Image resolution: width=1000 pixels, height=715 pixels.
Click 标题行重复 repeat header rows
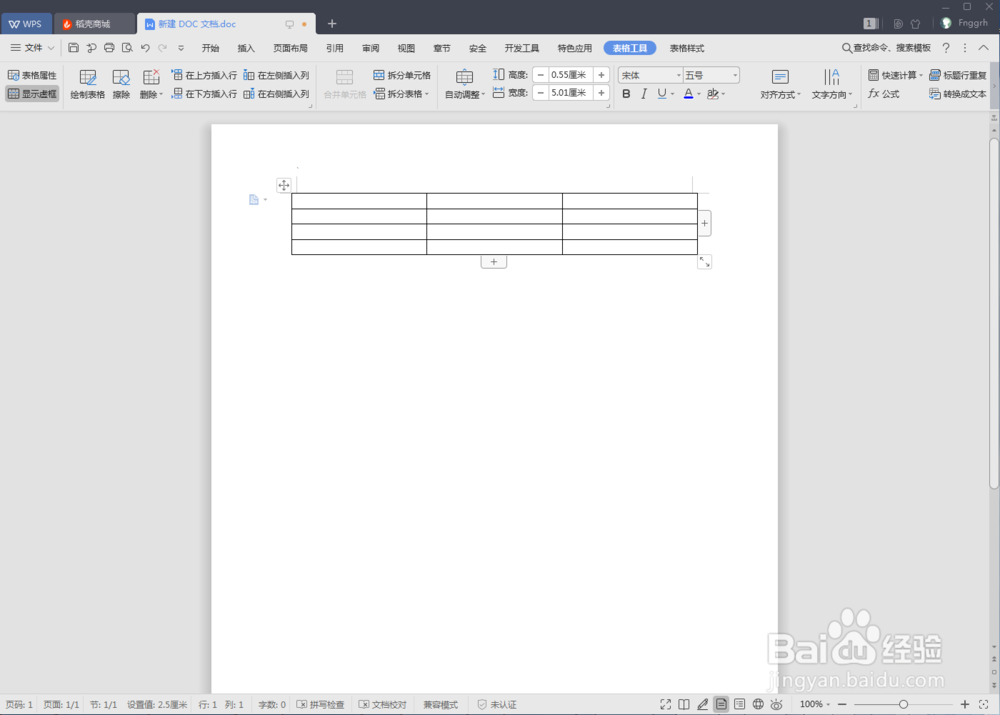point(958,75)
